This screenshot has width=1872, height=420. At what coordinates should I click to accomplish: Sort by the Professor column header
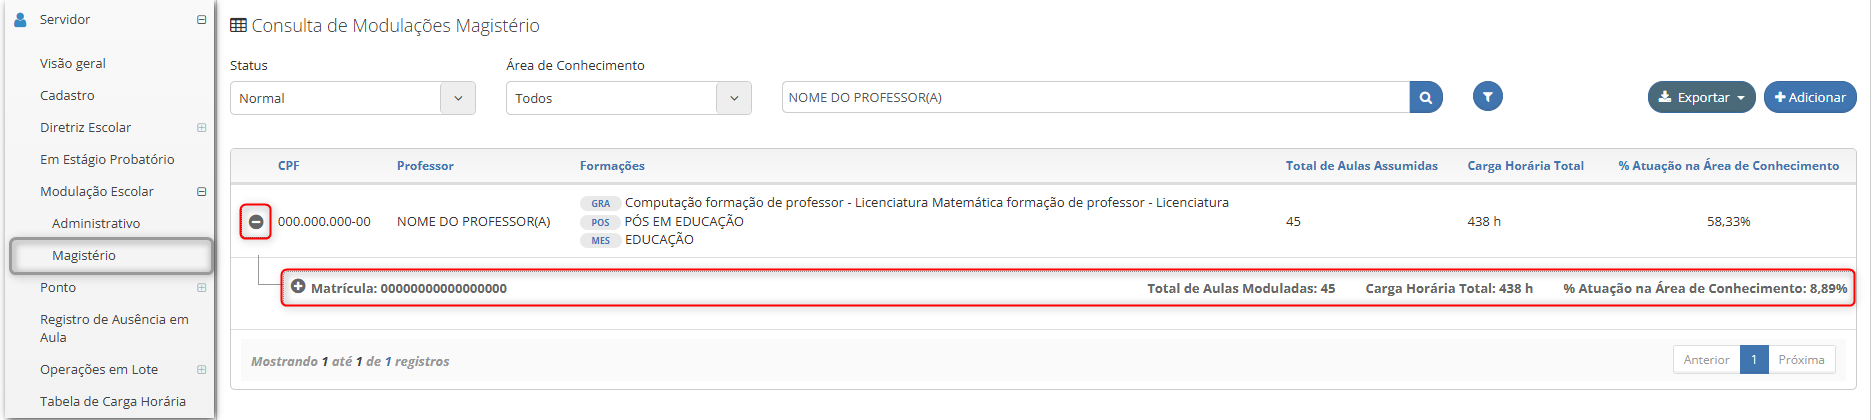pyautogui.click(x=425, y=166)
